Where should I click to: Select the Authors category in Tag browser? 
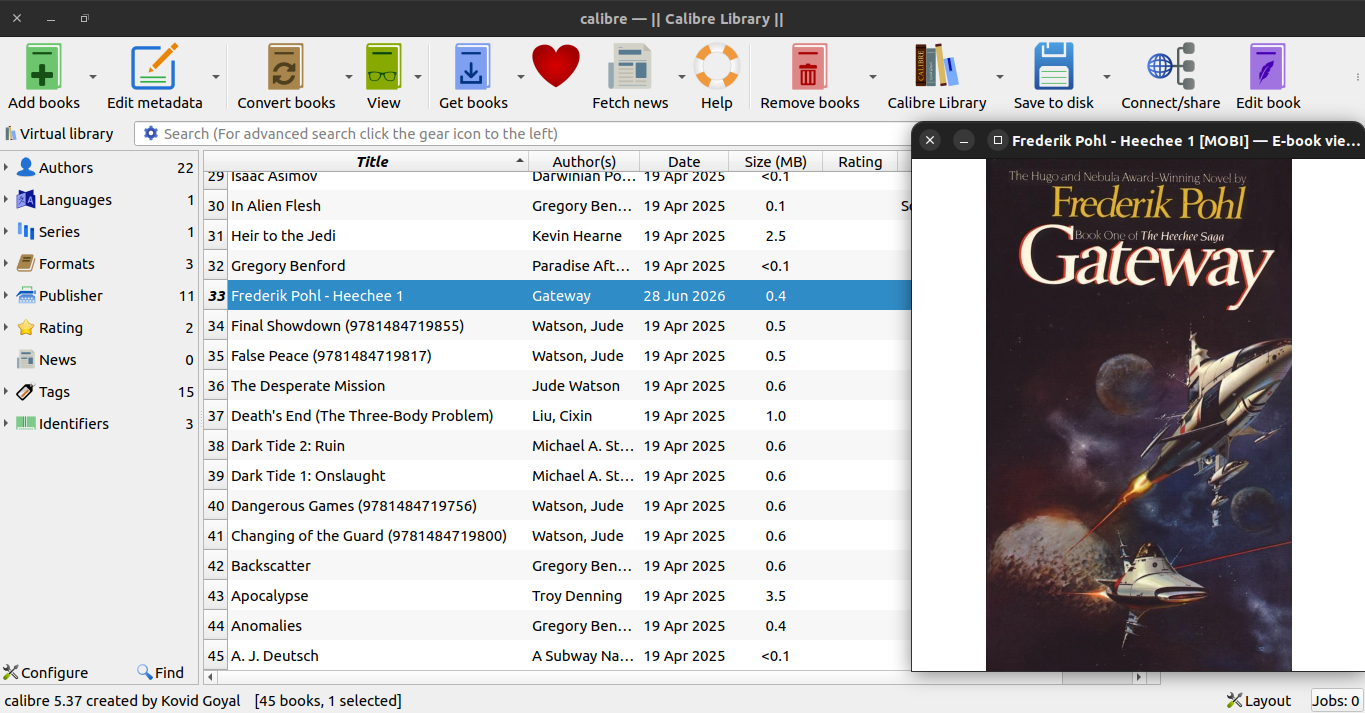[x=66, y=168]
